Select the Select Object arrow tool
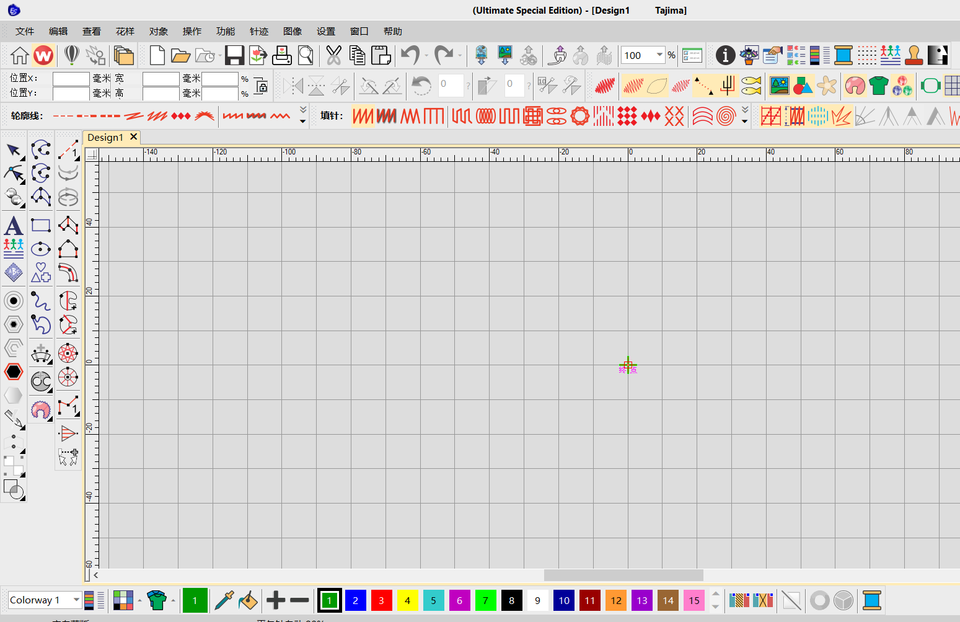Viewport: 960px width, 622px height. pos(15,151)
